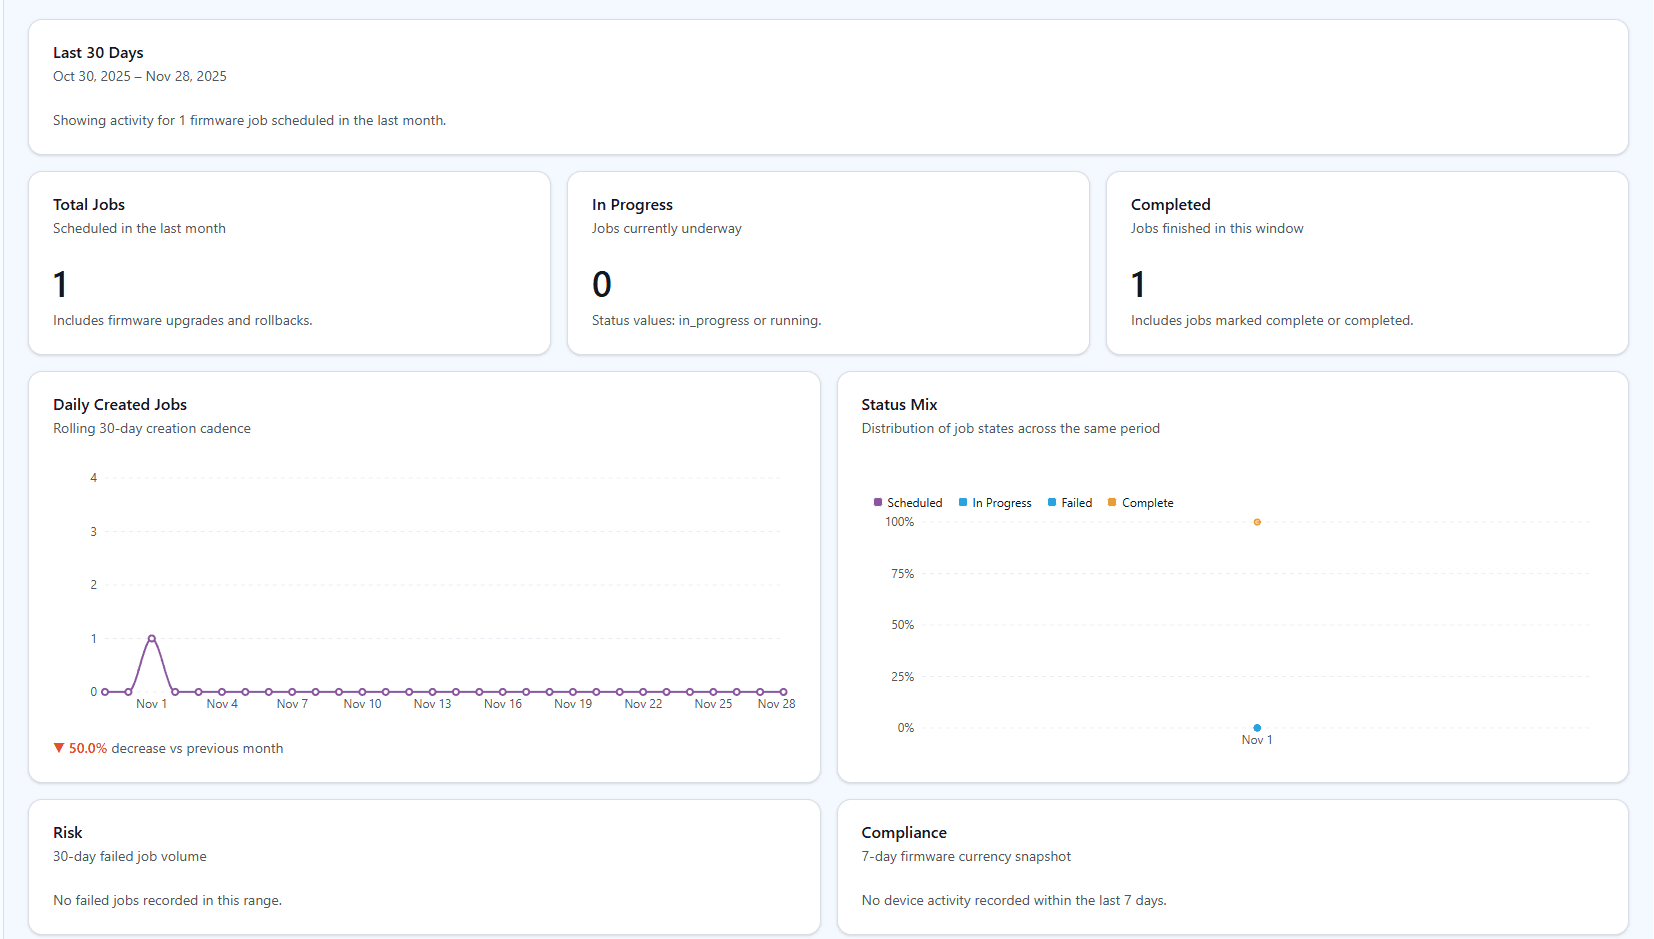Image resolution: width=1654 pixels, height=939 pixels.
Task: Expand the Compliance panel details
Action: [904, 832]
